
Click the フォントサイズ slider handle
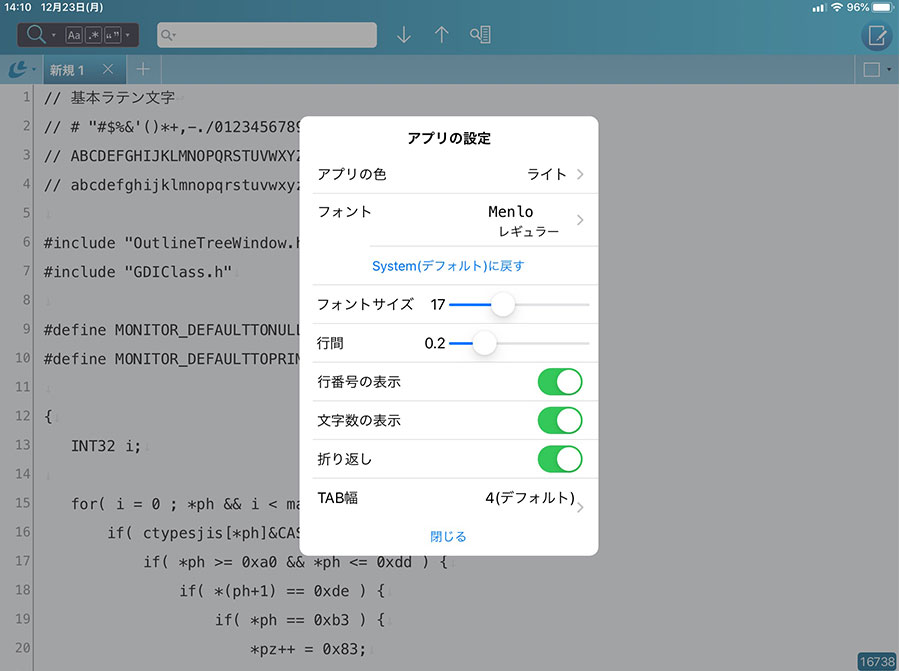(x=503, y=304)
